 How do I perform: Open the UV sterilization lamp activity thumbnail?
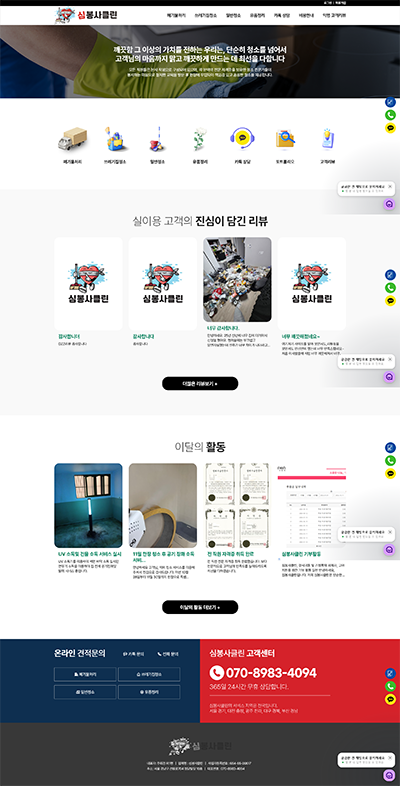[88, 505]
